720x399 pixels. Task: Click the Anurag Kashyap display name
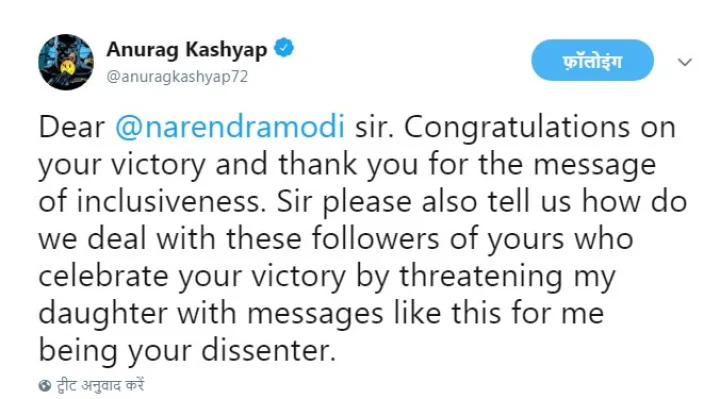click(x=186, y=50)
